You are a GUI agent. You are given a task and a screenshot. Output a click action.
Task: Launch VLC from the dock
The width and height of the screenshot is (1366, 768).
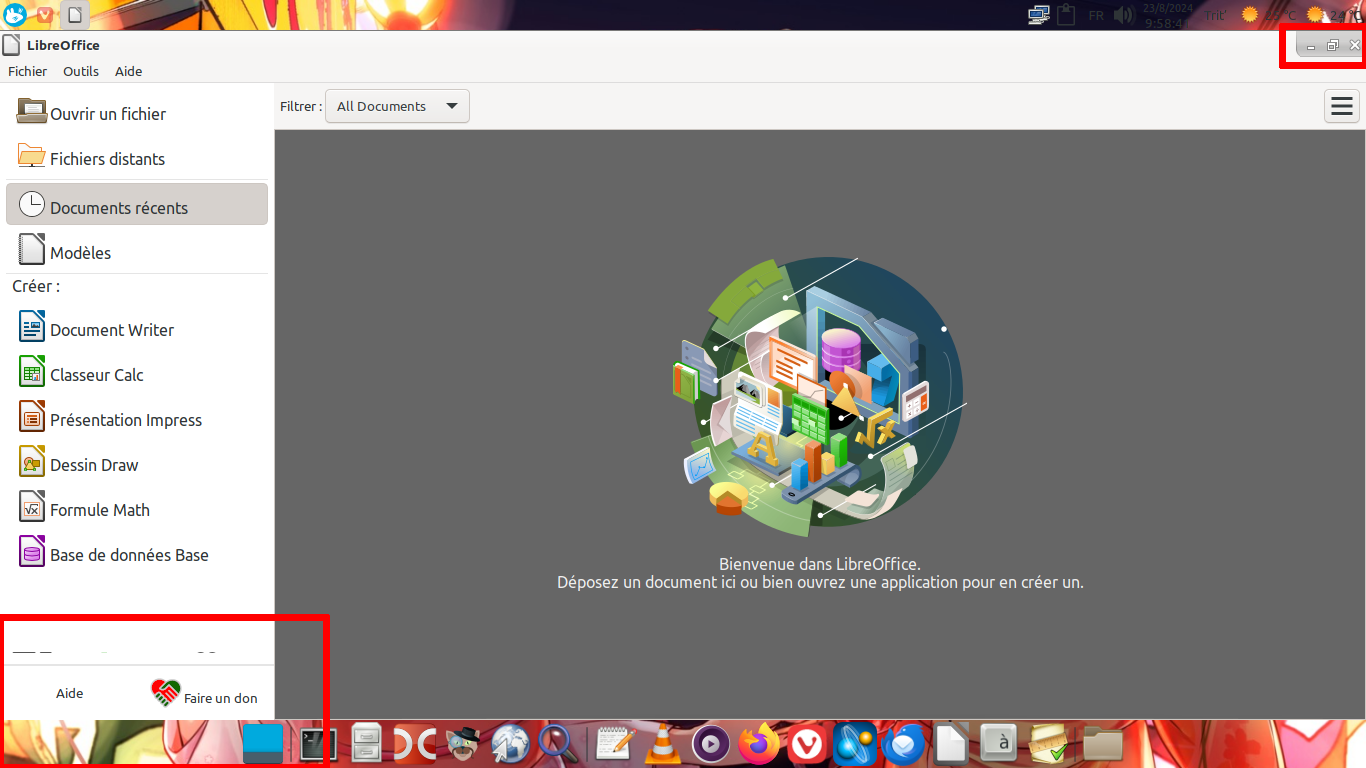pos(661,744)
